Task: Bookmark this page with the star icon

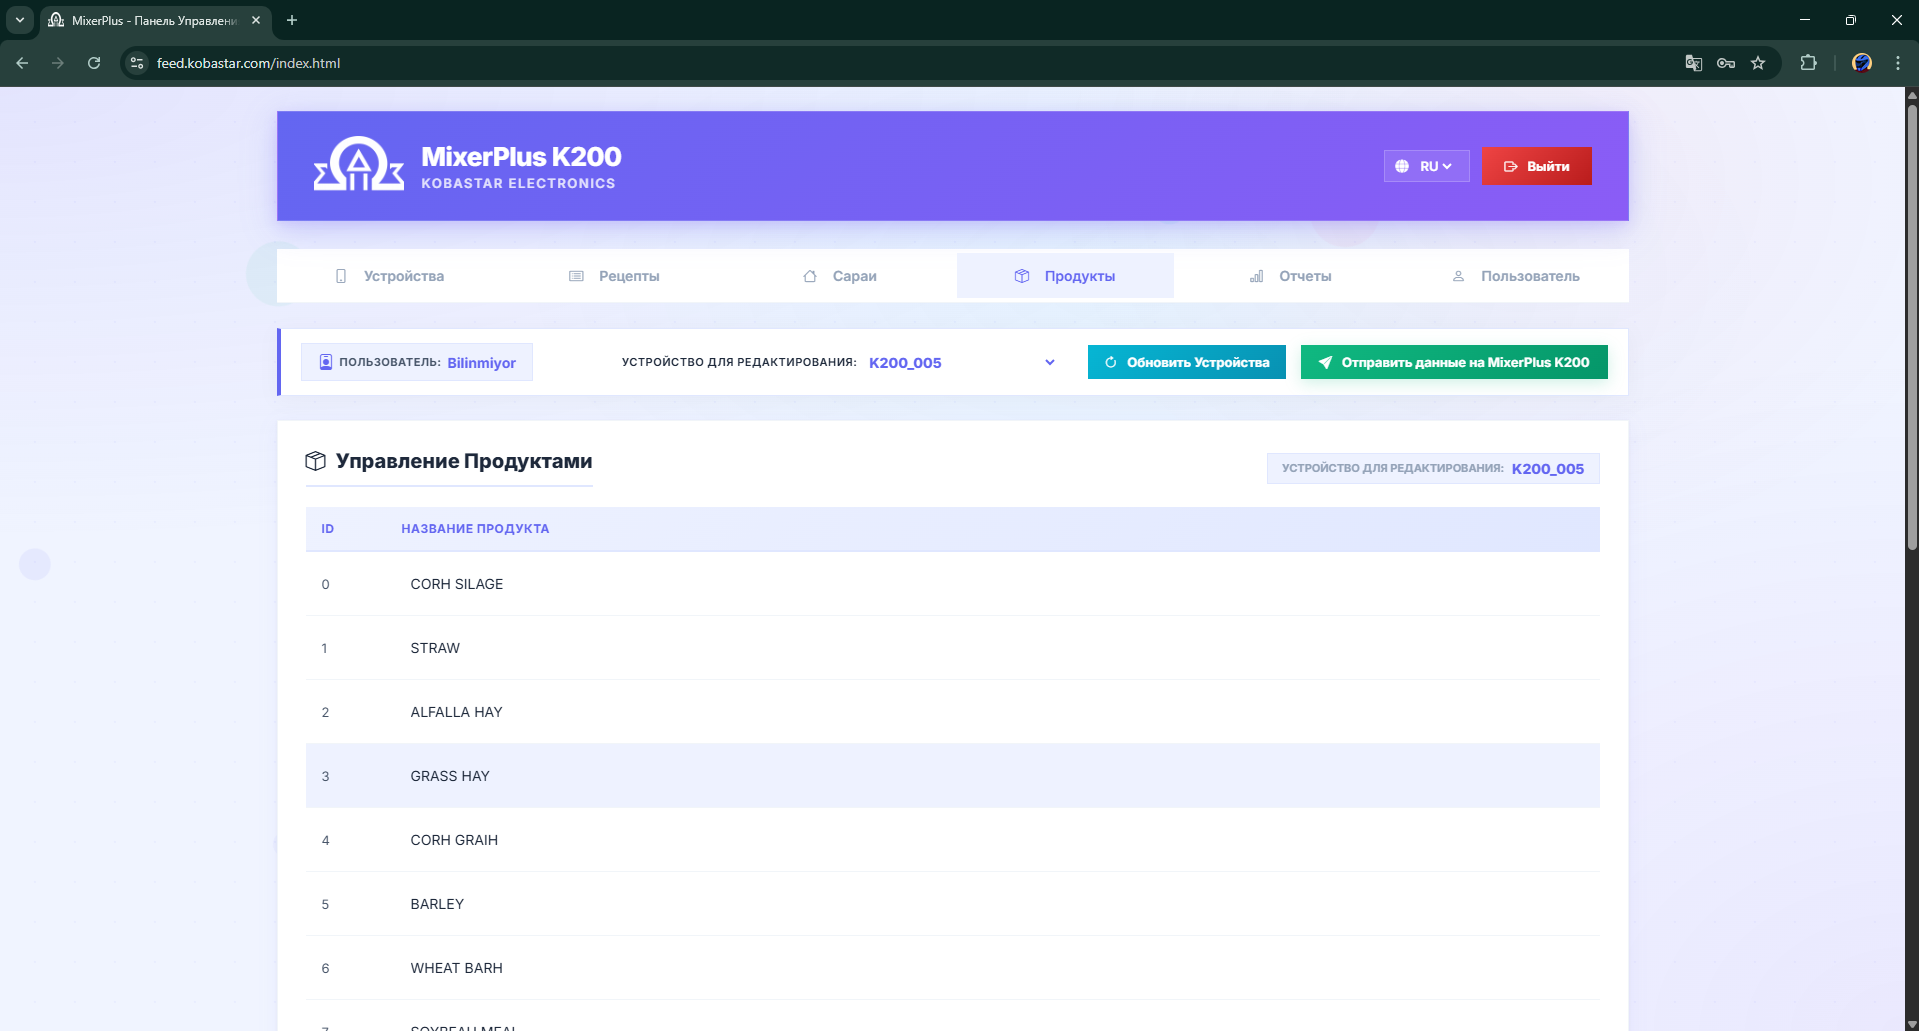Action: tap(1758, 63)
